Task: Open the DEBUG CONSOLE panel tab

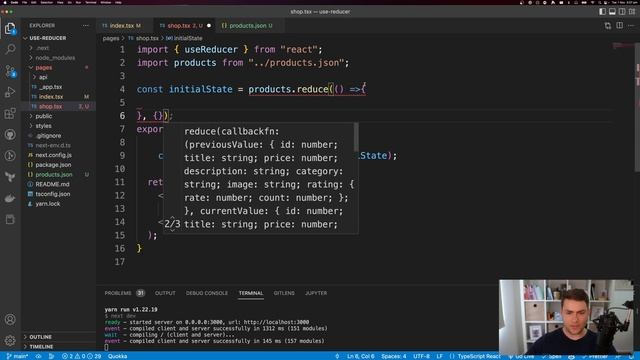Action: point(207,293)
